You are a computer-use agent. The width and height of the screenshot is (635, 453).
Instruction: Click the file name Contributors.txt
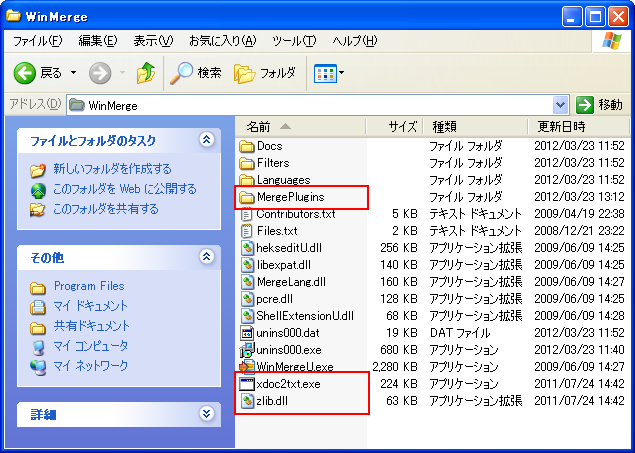click(296, 214)
